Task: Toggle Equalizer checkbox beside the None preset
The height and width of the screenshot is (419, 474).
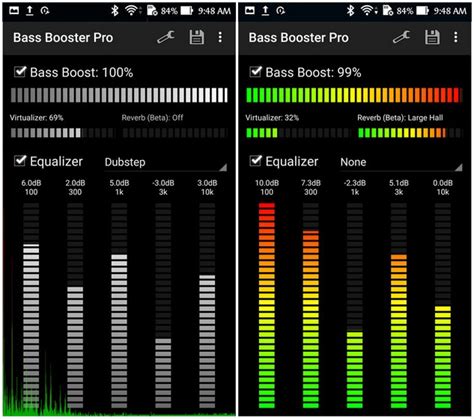Action: (255, 161)
